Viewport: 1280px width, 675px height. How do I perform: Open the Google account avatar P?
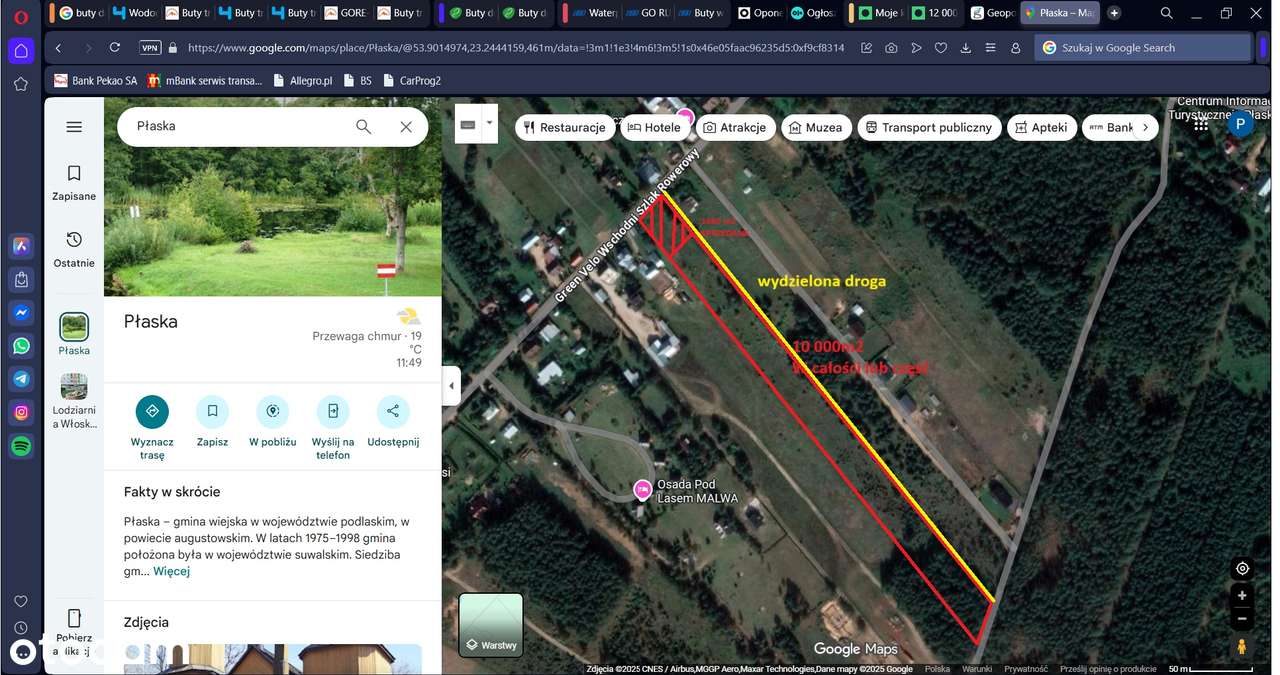pyautogui.click(x=1240, y=124)
